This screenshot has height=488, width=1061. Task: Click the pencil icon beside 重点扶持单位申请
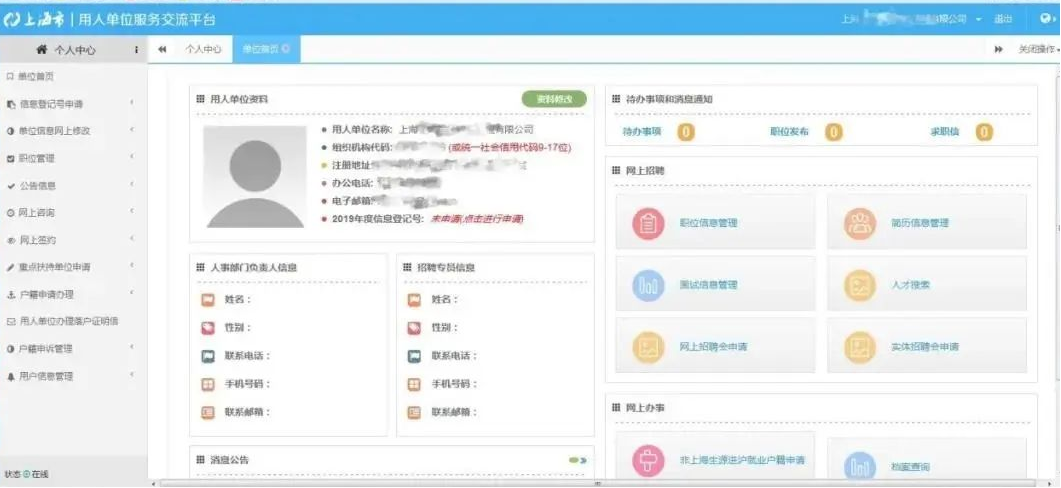point(10,267)
